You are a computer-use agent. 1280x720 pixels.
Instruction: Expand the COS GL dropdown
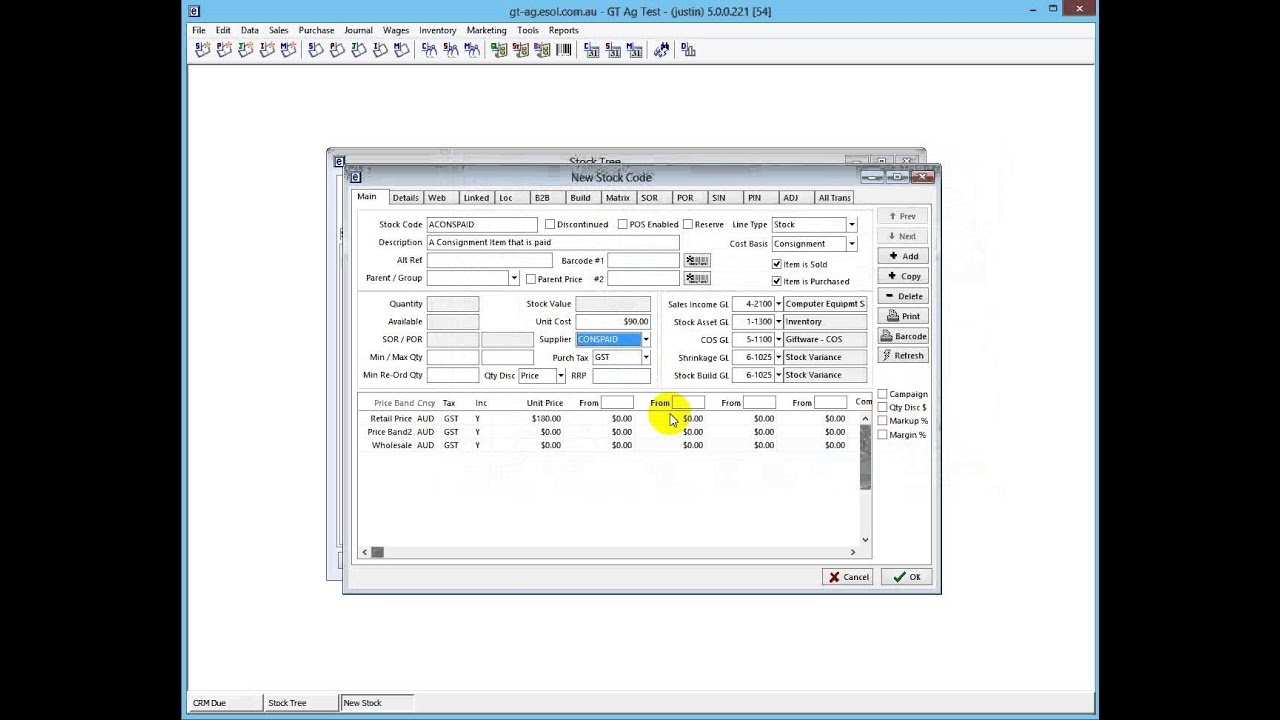point(778,340)
